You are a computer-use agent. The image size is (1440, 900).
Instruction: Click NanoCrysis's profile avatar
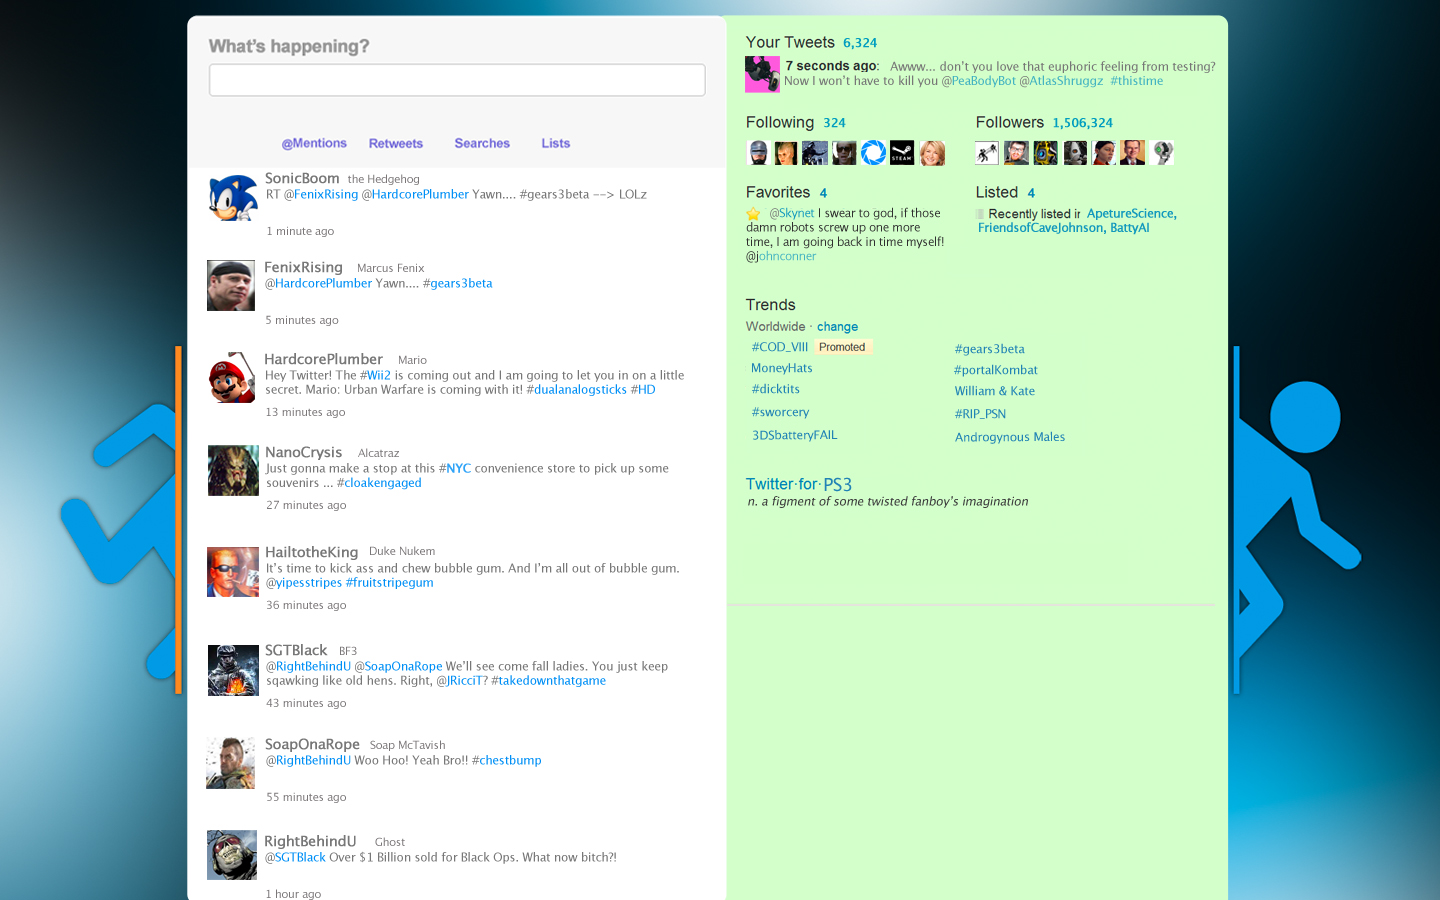pos(233,470)
